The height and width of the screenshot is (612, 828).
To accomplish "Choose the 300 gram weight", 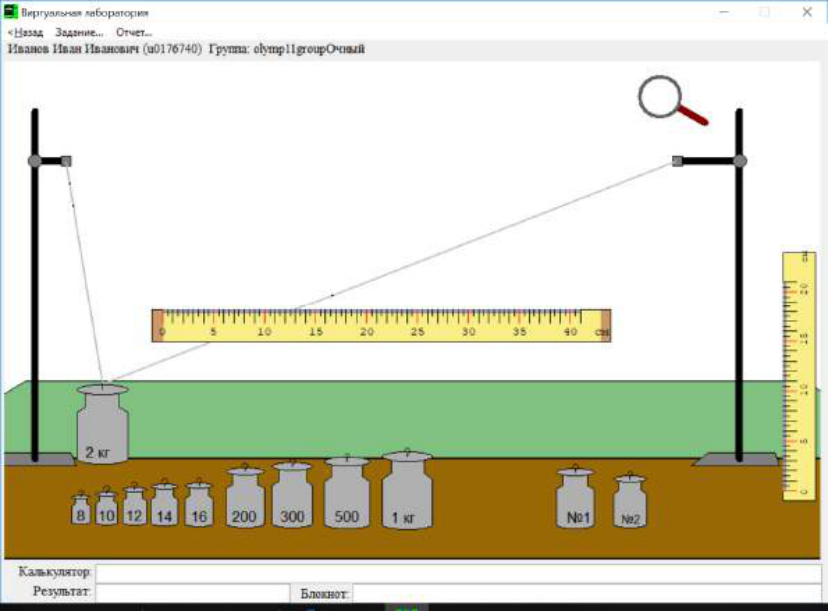I will (292, 494).
